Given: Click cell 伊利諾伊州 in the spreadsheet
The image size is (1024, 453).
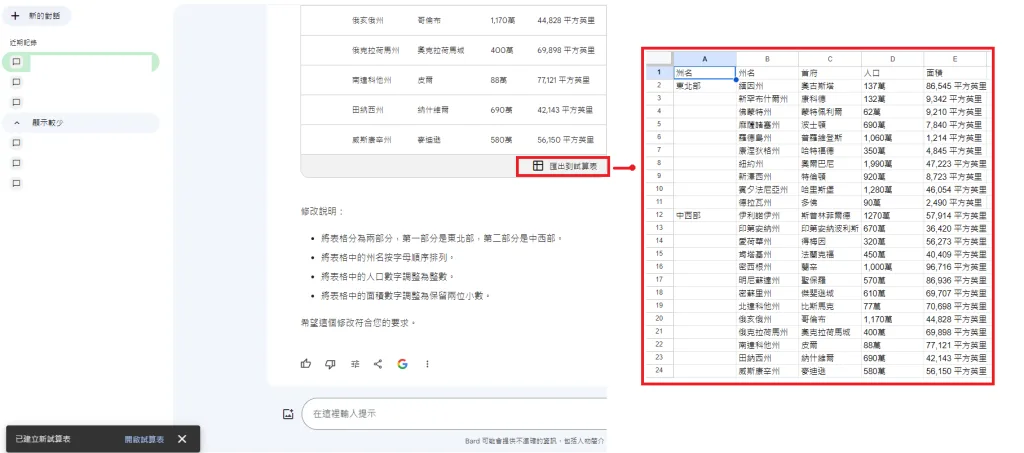Looking at the screenshot, I should [x=767, y=215].
